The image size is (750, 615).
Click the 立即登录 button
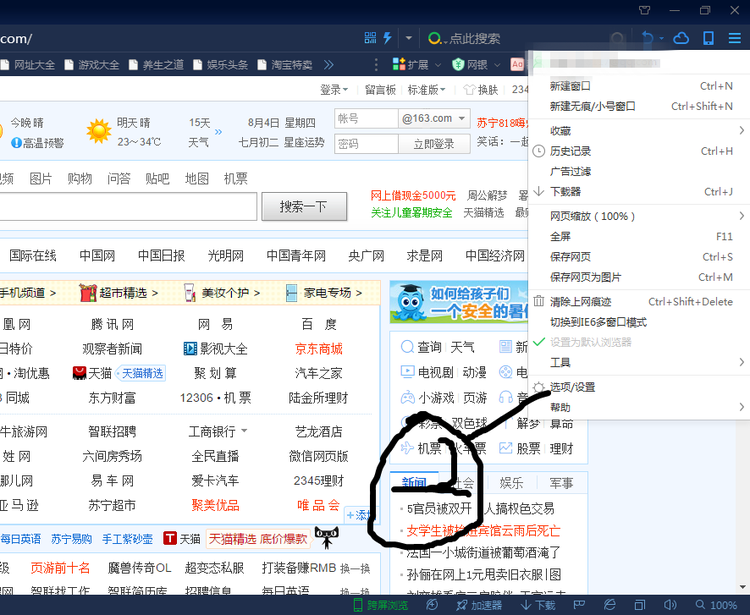click(433, 144)
